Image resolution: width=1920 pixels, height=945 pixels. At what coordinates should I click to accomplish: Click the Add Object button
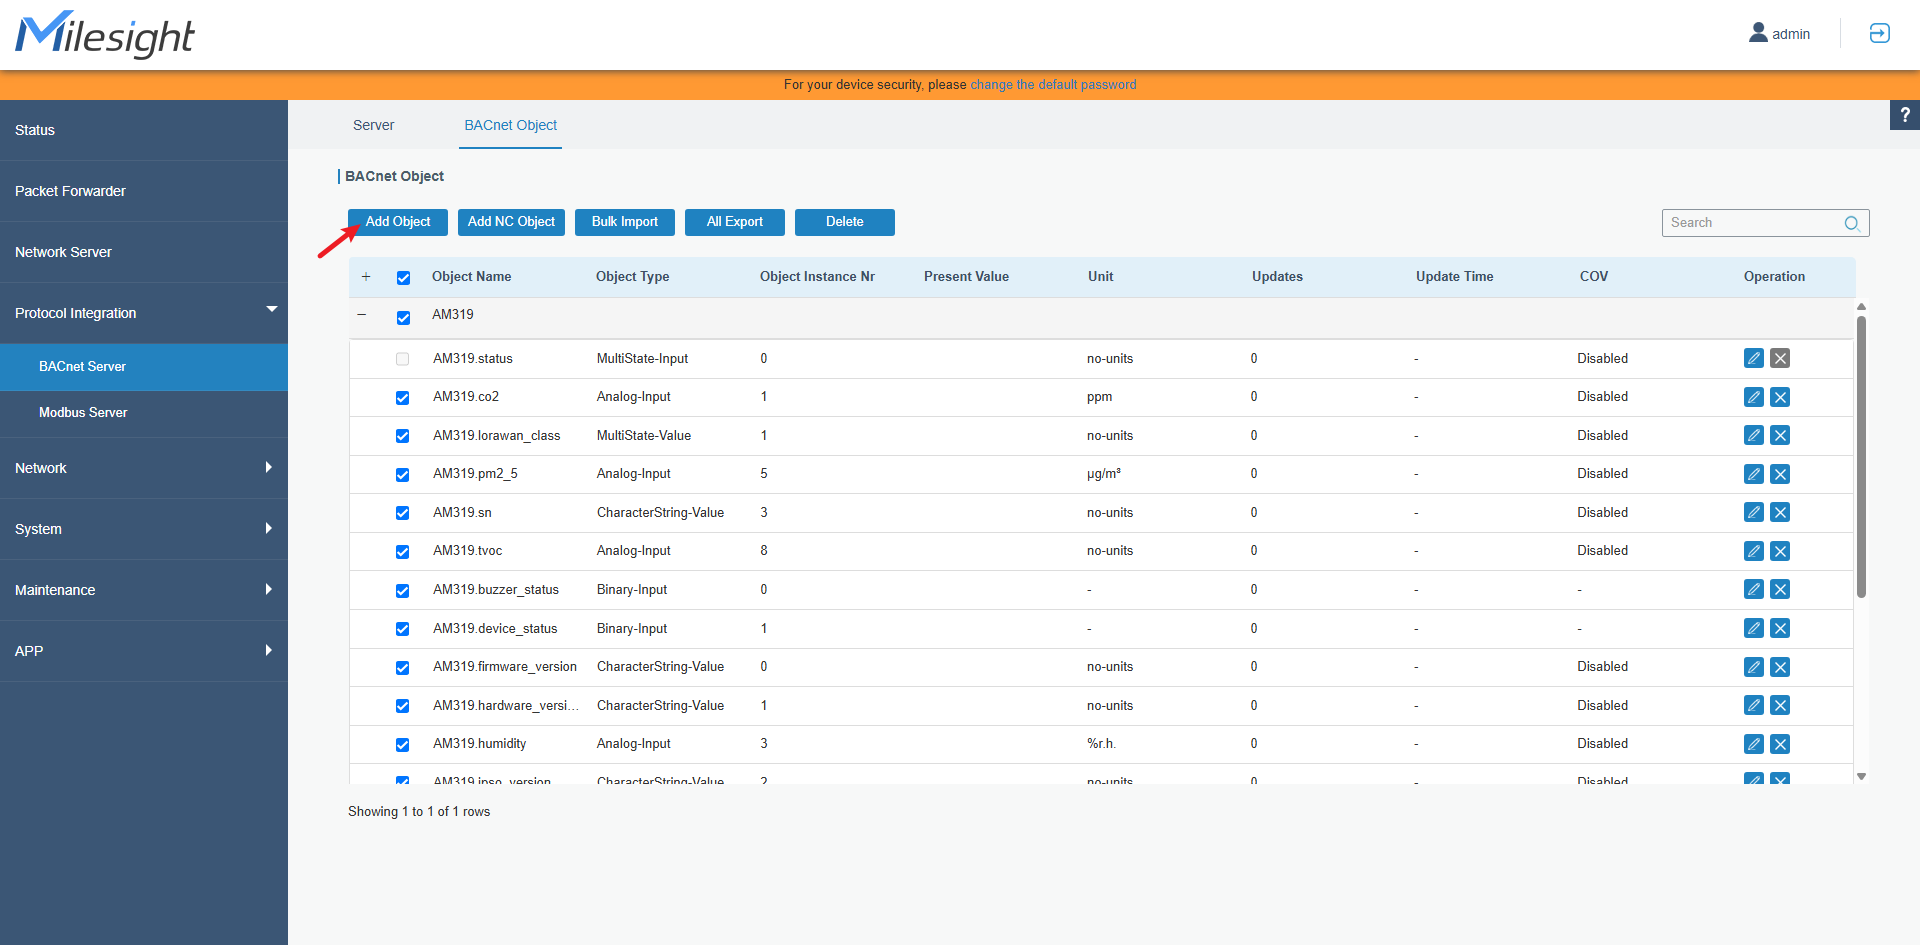[x=398, y=222]
